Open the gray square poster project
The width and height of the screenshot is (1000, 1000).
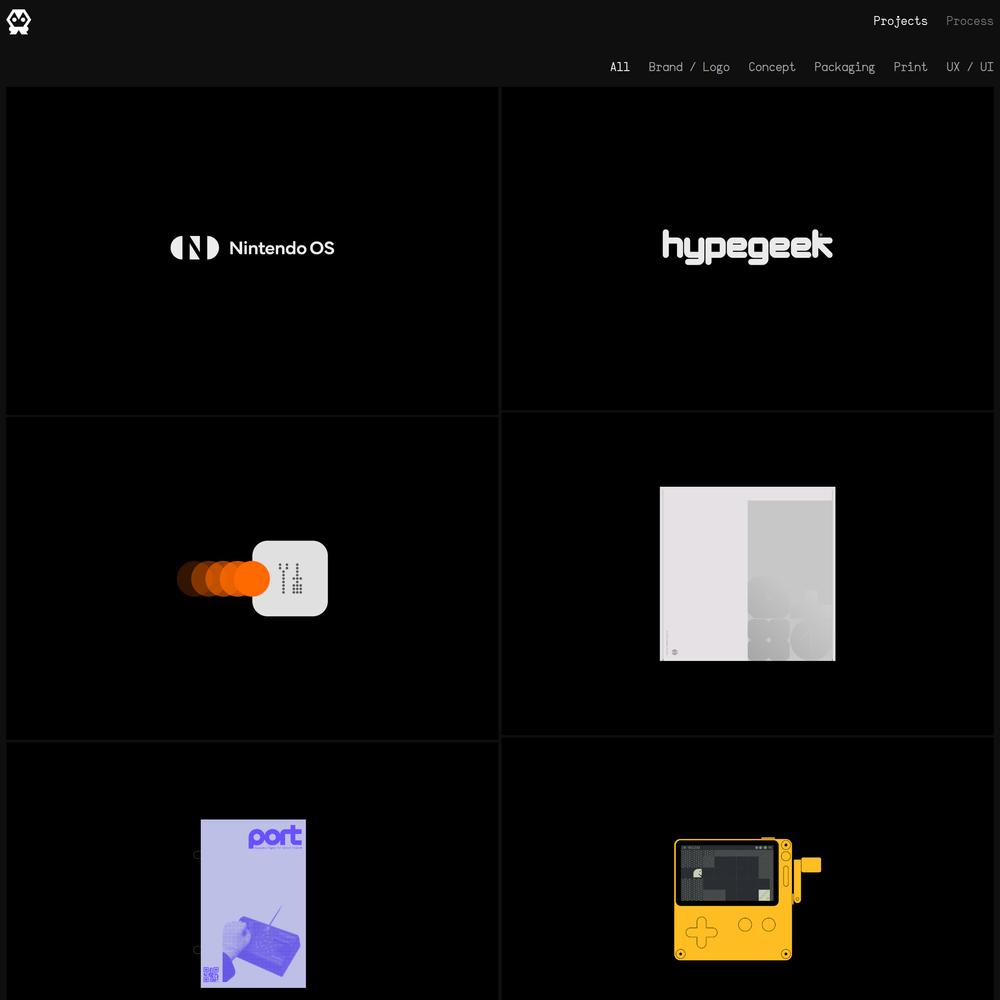[747, 574]
